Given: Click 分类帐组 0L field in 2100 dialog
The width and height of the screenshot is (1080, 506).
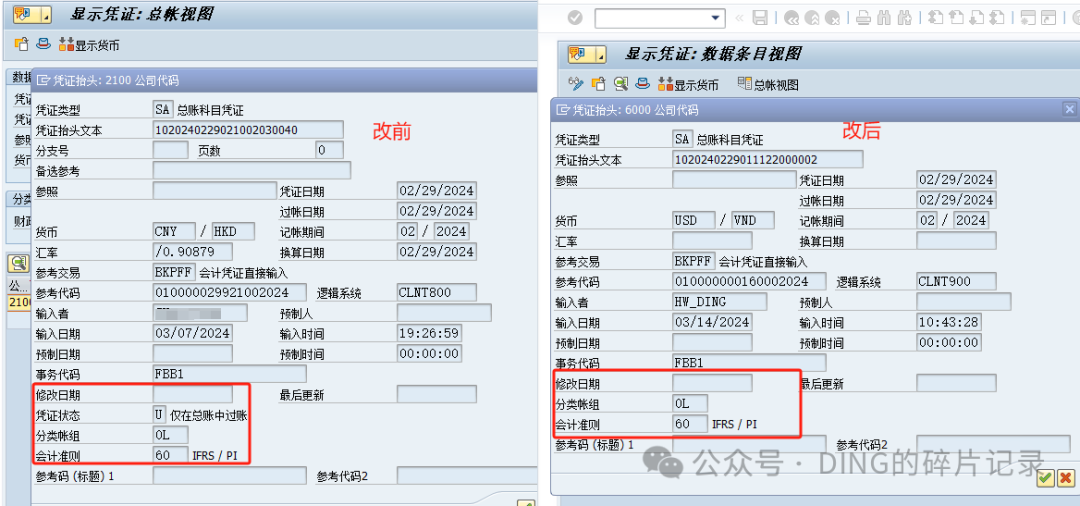Looking at the screenshot, I should (171, 435).
